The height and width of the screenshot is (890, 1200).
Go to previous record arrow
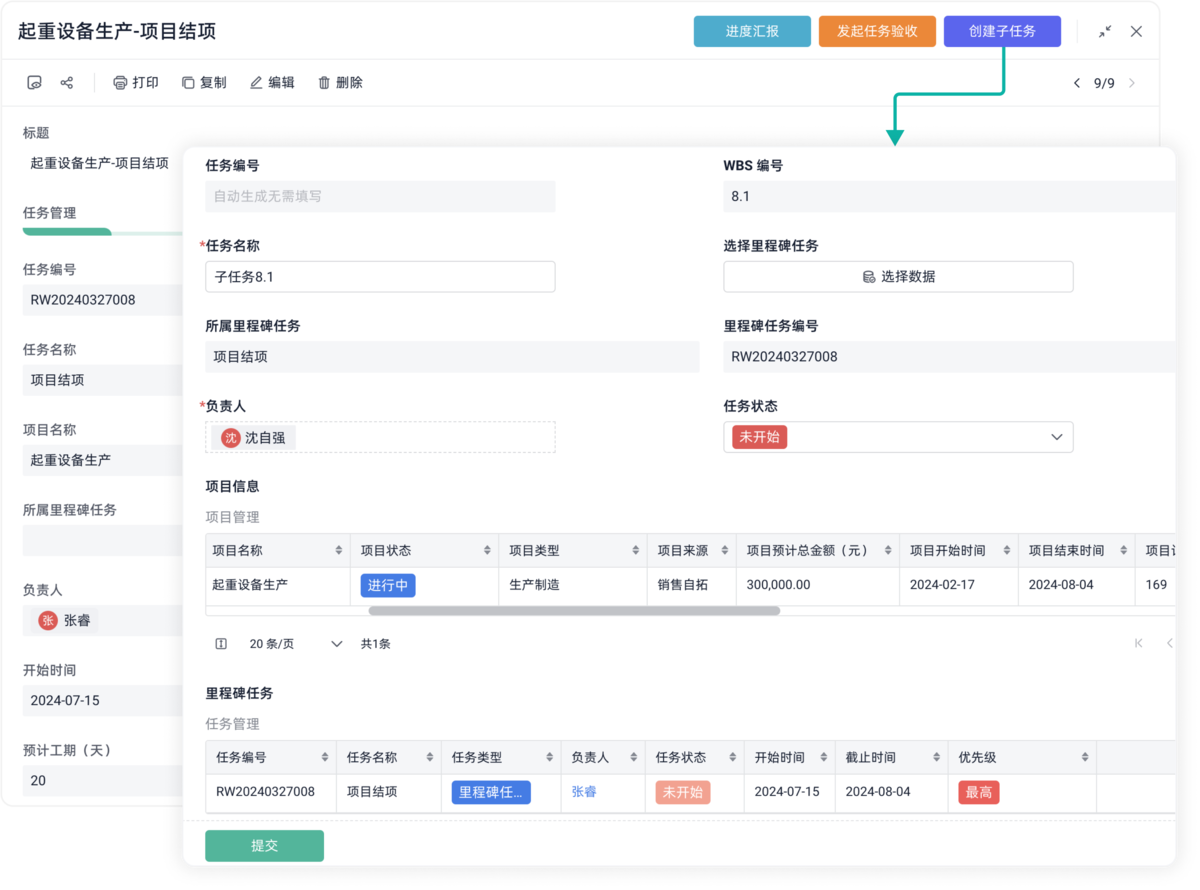tap(1077, 83)
